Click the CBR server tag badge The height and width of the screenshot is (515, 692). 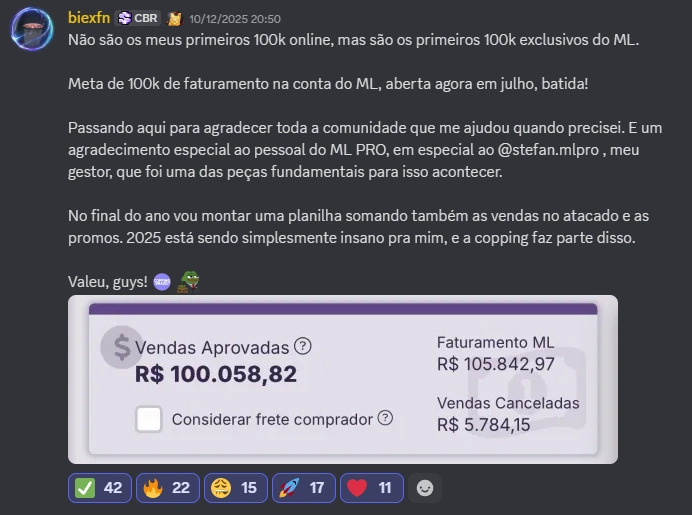(138, 18)
